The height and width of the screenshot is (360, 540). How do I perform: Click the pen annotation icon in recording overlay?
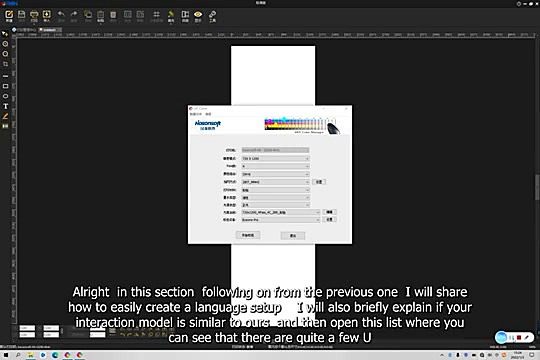pyautogui.click(x=527, y=338)
